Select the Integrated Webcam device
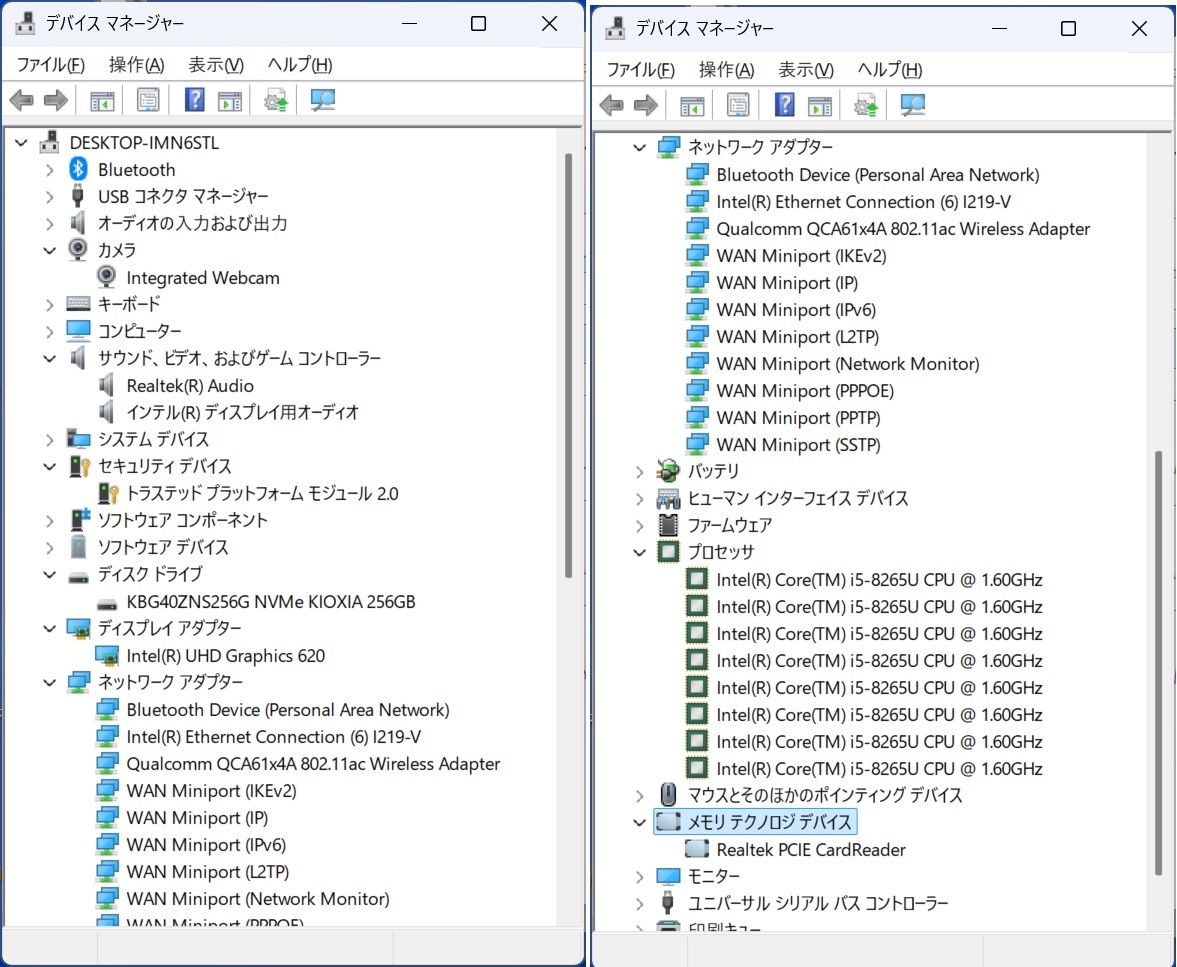The image size is (1177, 967). [x=202, y=278]
